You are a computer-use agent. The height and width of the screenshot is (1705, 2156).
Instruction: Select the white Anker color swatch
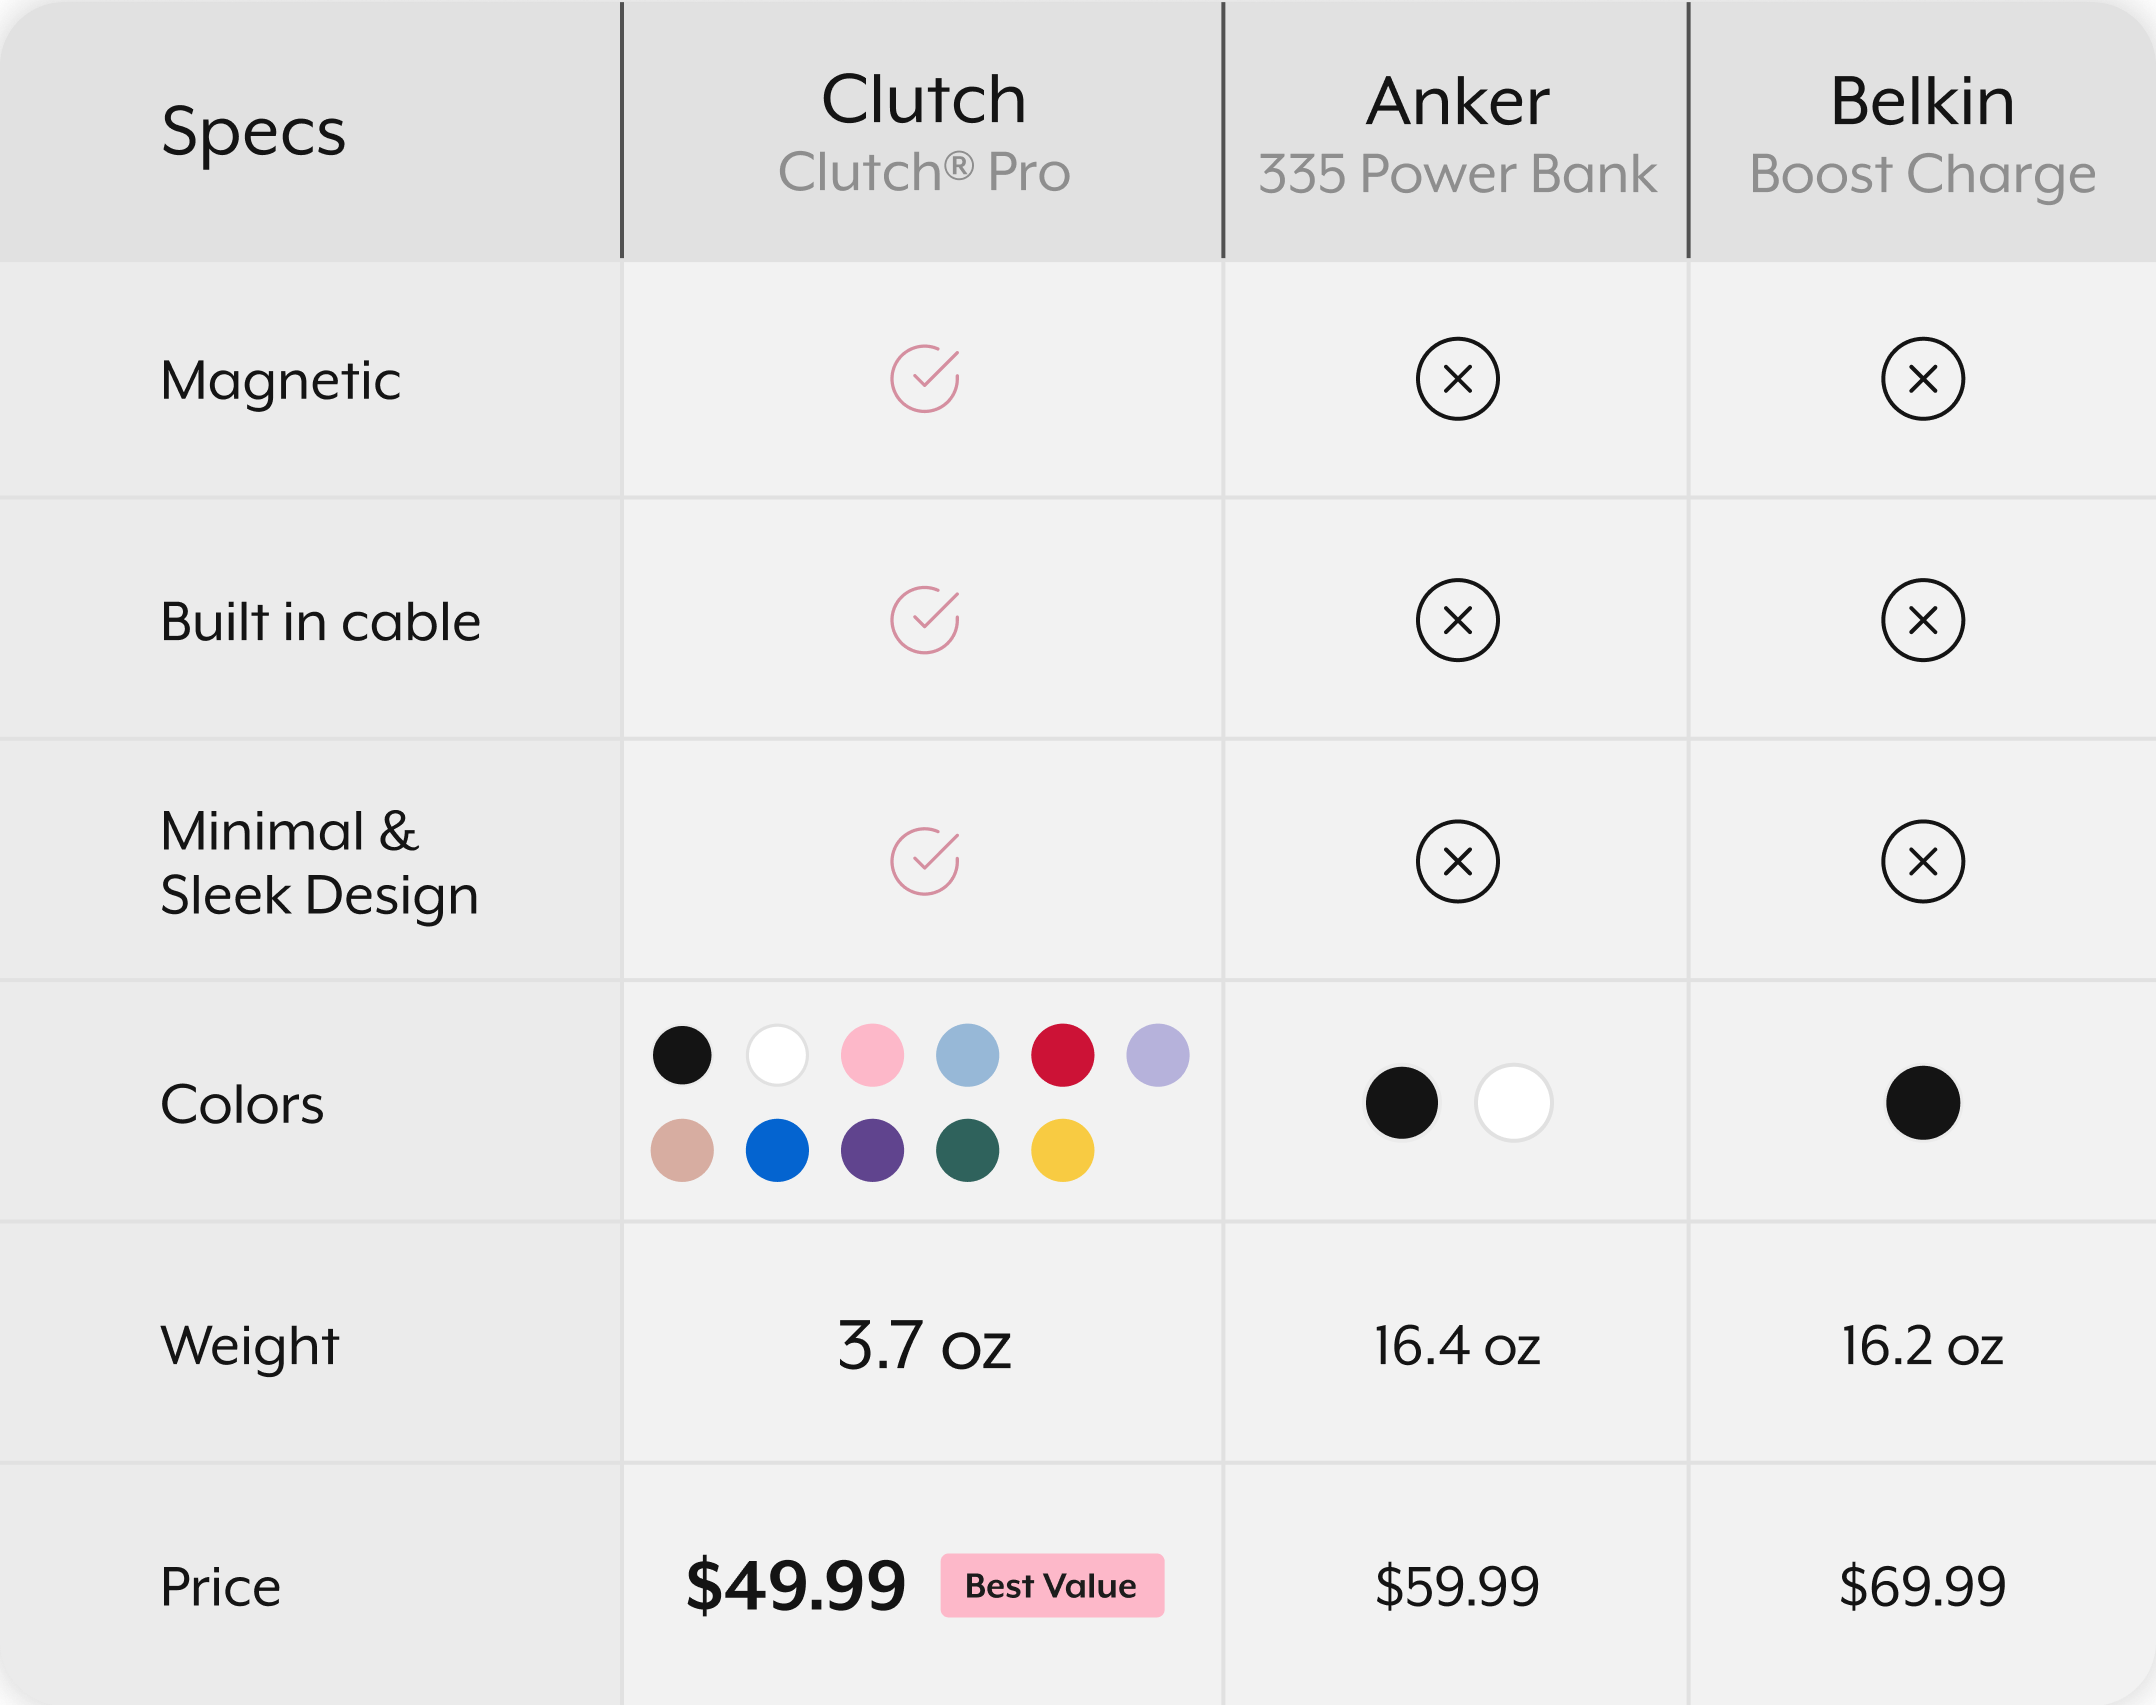(1514, 1103)
